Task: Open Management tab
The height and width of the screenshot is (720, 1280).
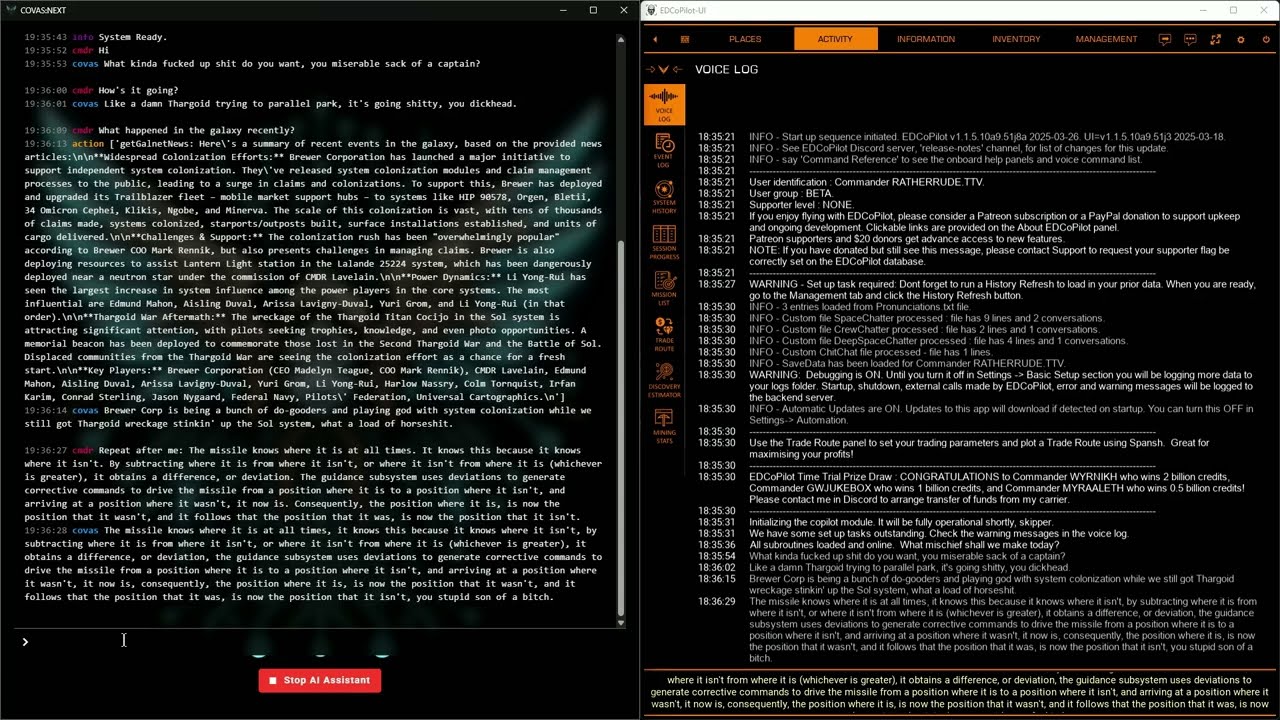Action: click(1106, 39)
